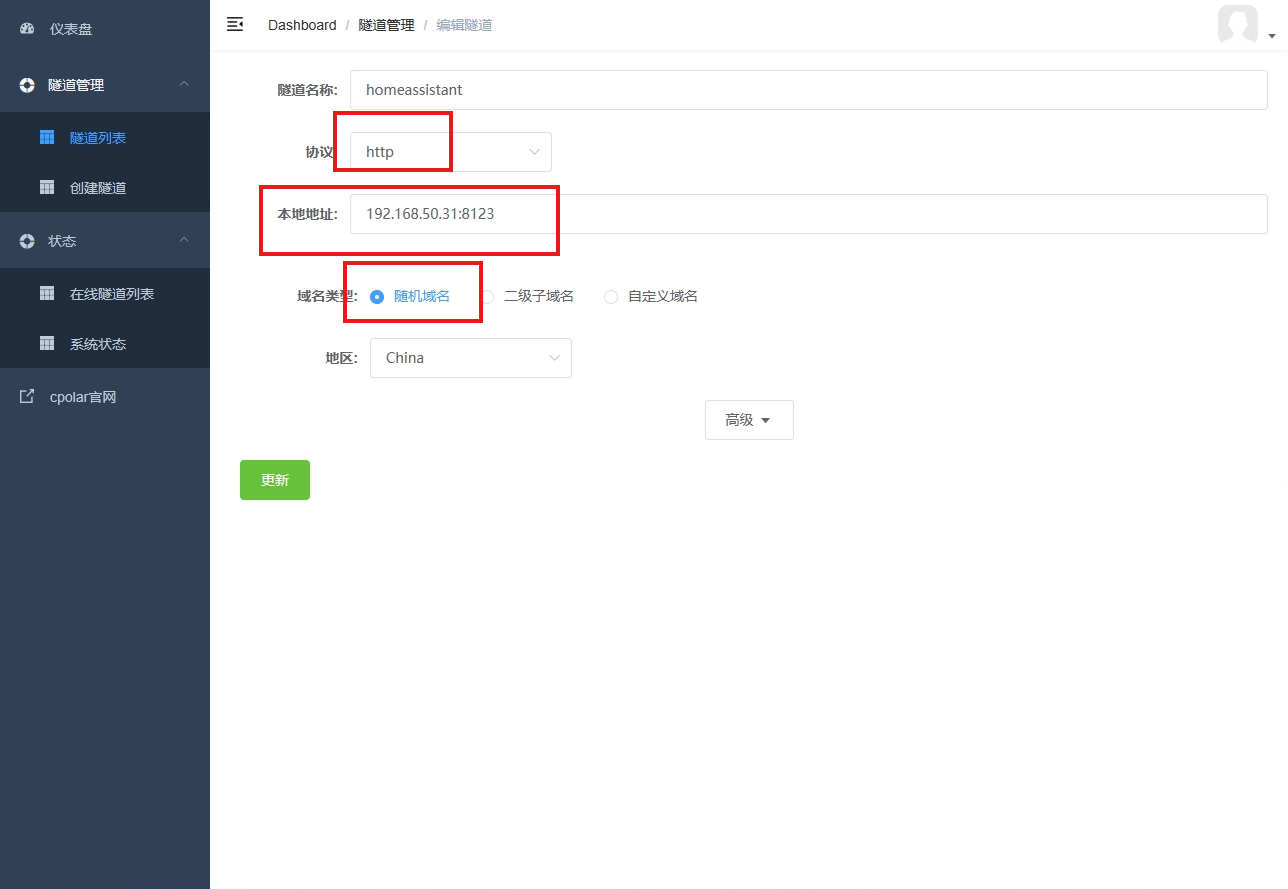
Task: Click the caret beside the user avatar
Action: (x=1272, y=36)
